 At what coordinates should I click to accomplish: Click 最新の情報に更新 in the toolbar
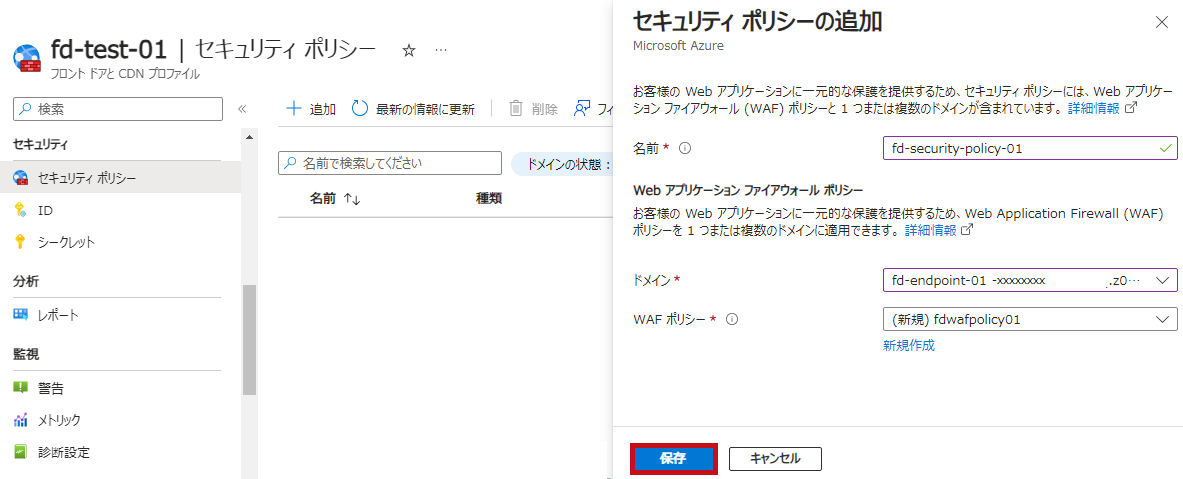413,109
